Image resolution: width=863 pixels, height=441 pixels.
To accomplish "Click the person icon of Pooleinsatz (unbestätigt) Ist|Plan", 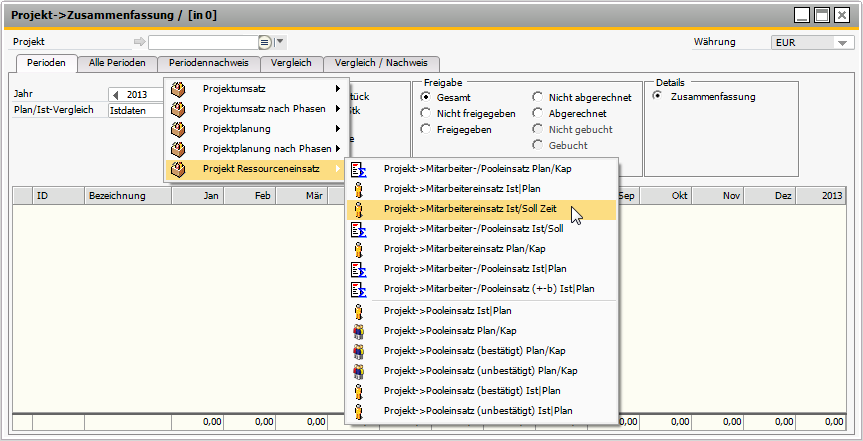I will click(x=359, y=411).
